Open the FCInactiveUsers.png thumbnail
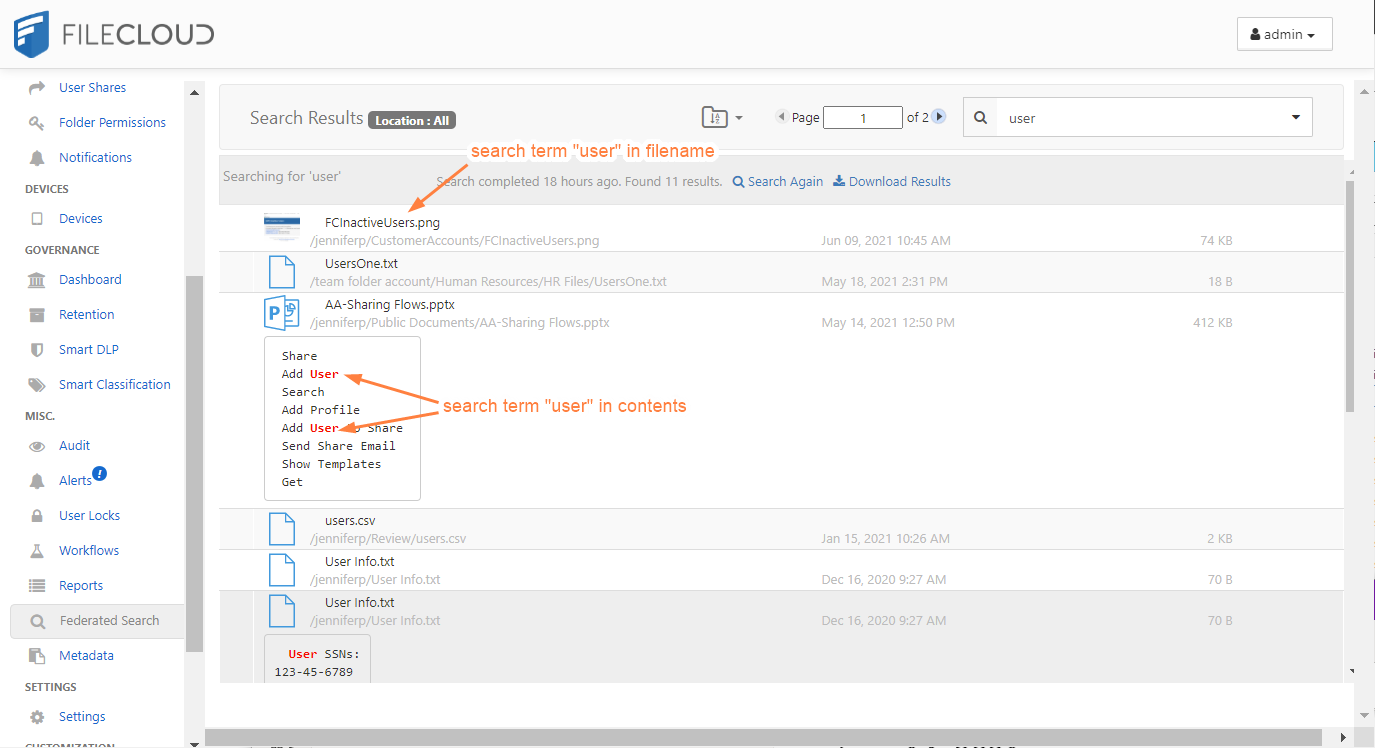The height and width of the screenshot is (748, 1375). (282, 226)
